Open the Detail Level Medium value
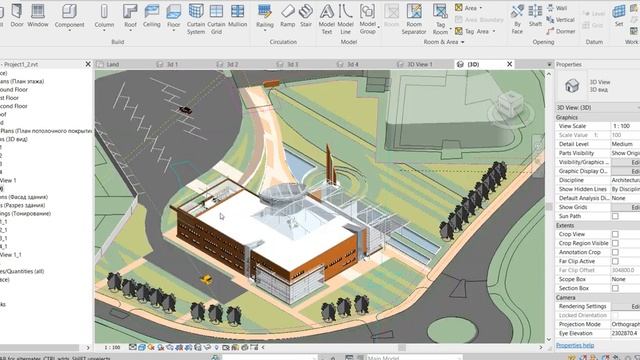This screenshot has width=640, height=360. (x=625, y=144)
